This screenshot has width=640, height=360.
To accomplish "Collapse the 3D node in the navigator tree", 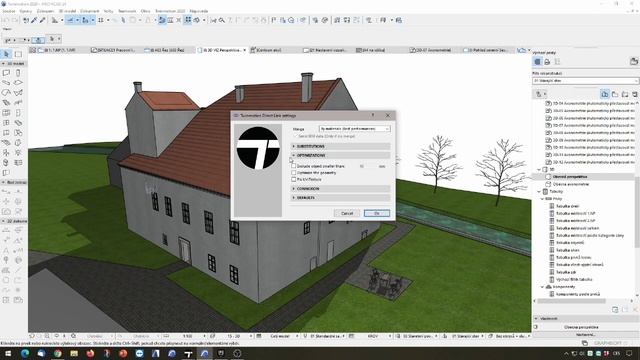I will (539, 169).
